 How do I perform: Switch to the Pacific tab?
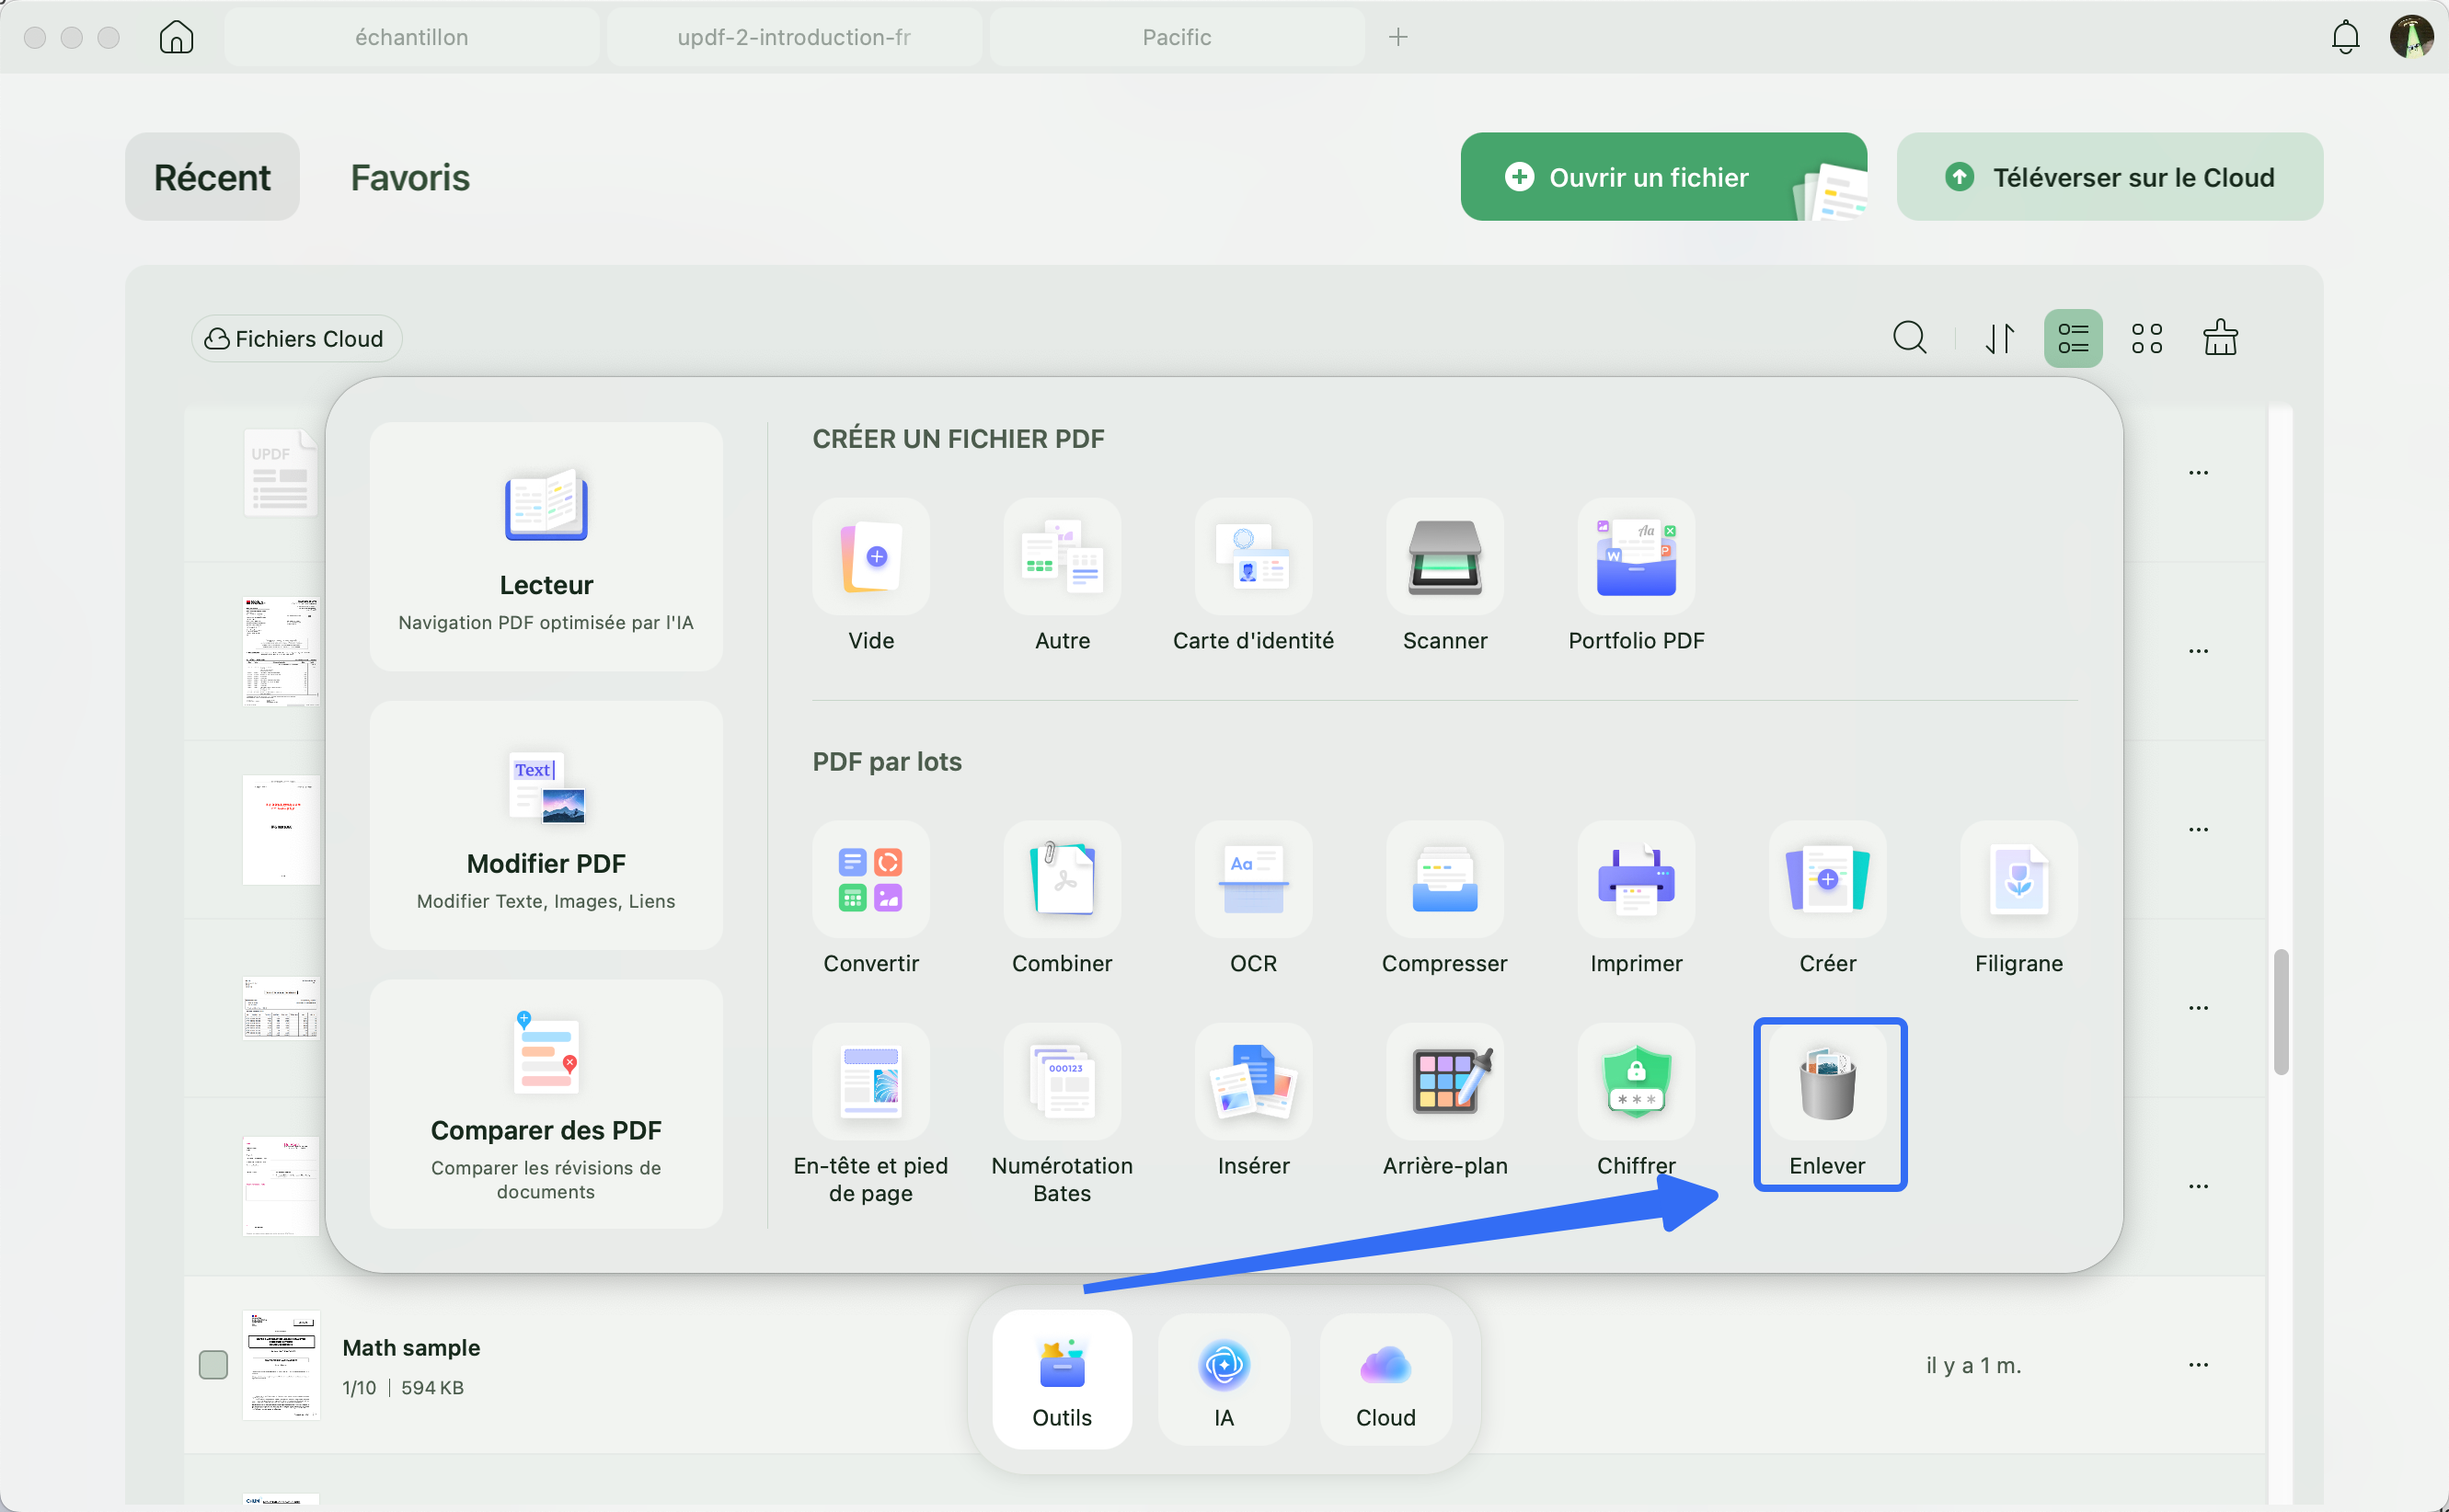(x=1176, y=37)
